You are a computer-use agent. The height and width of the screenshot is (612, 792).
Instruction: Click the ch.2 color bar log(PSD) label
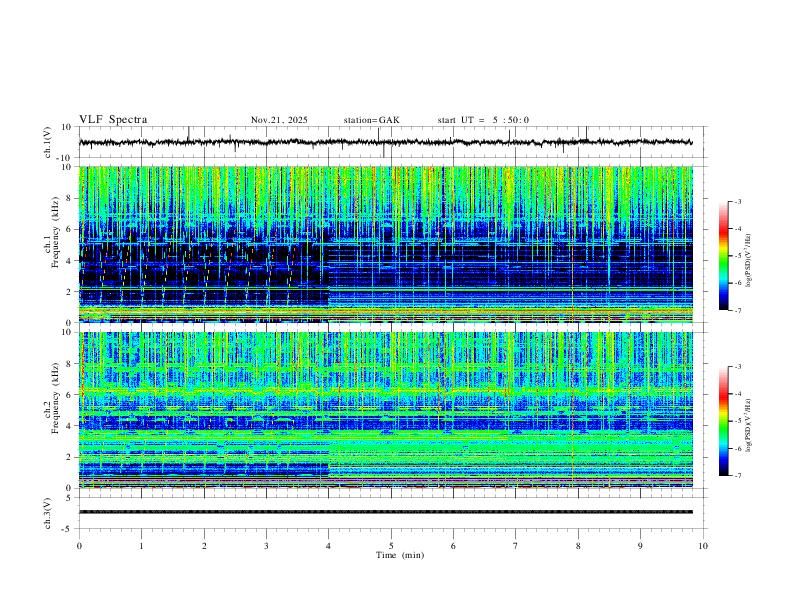click(x=749, y=425)
